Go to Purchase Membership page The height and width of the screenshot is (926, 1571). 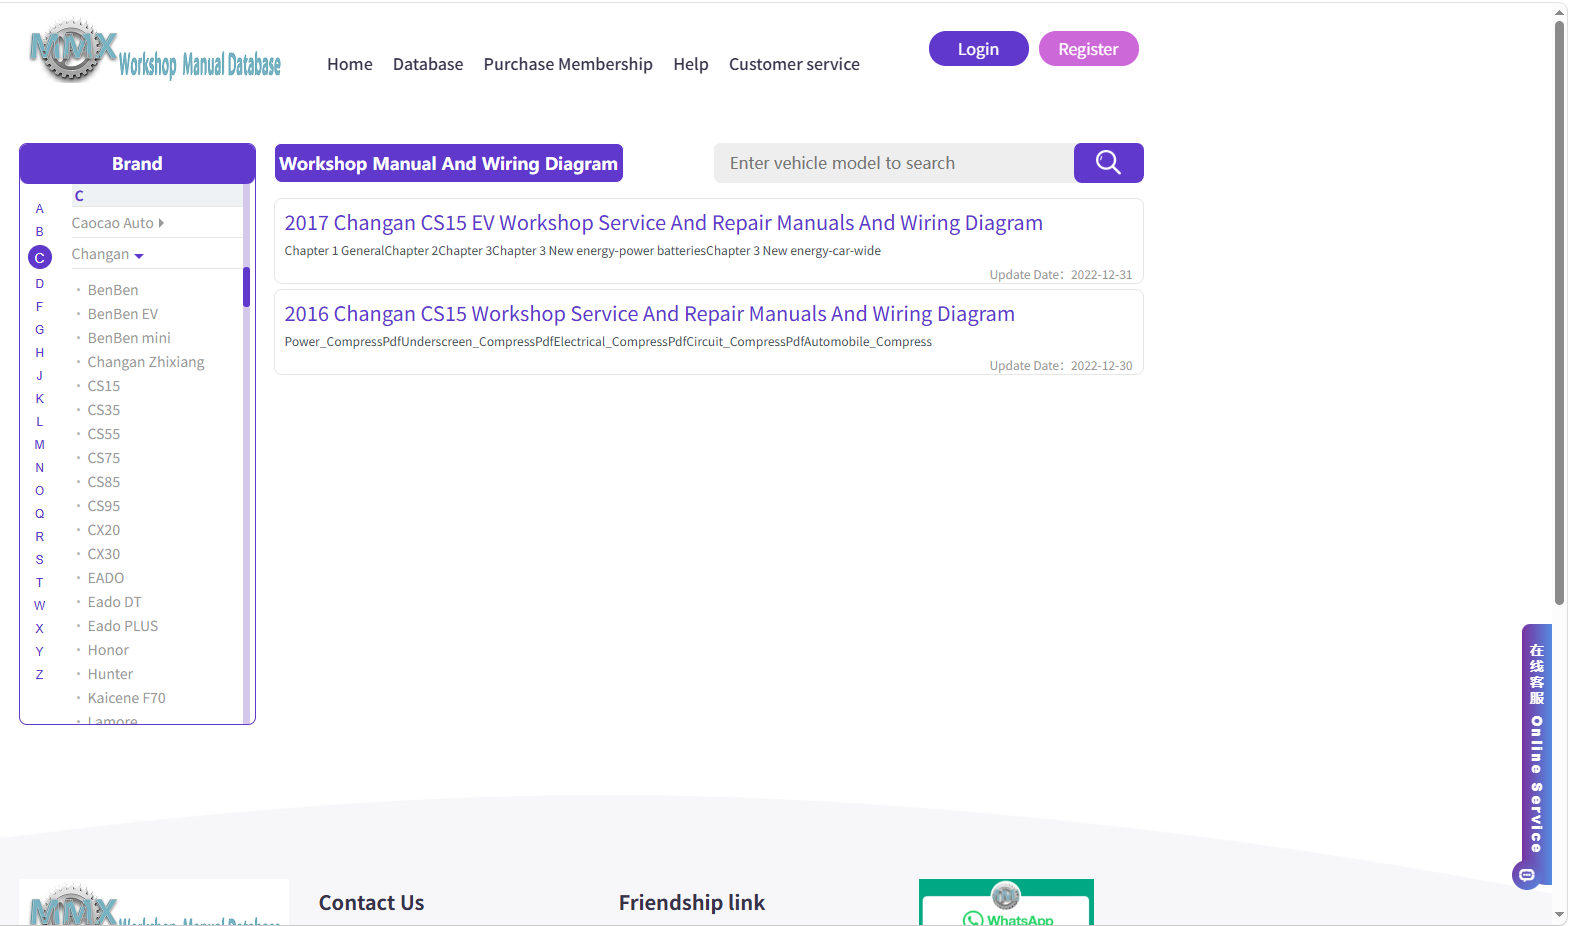coord(568,64)
